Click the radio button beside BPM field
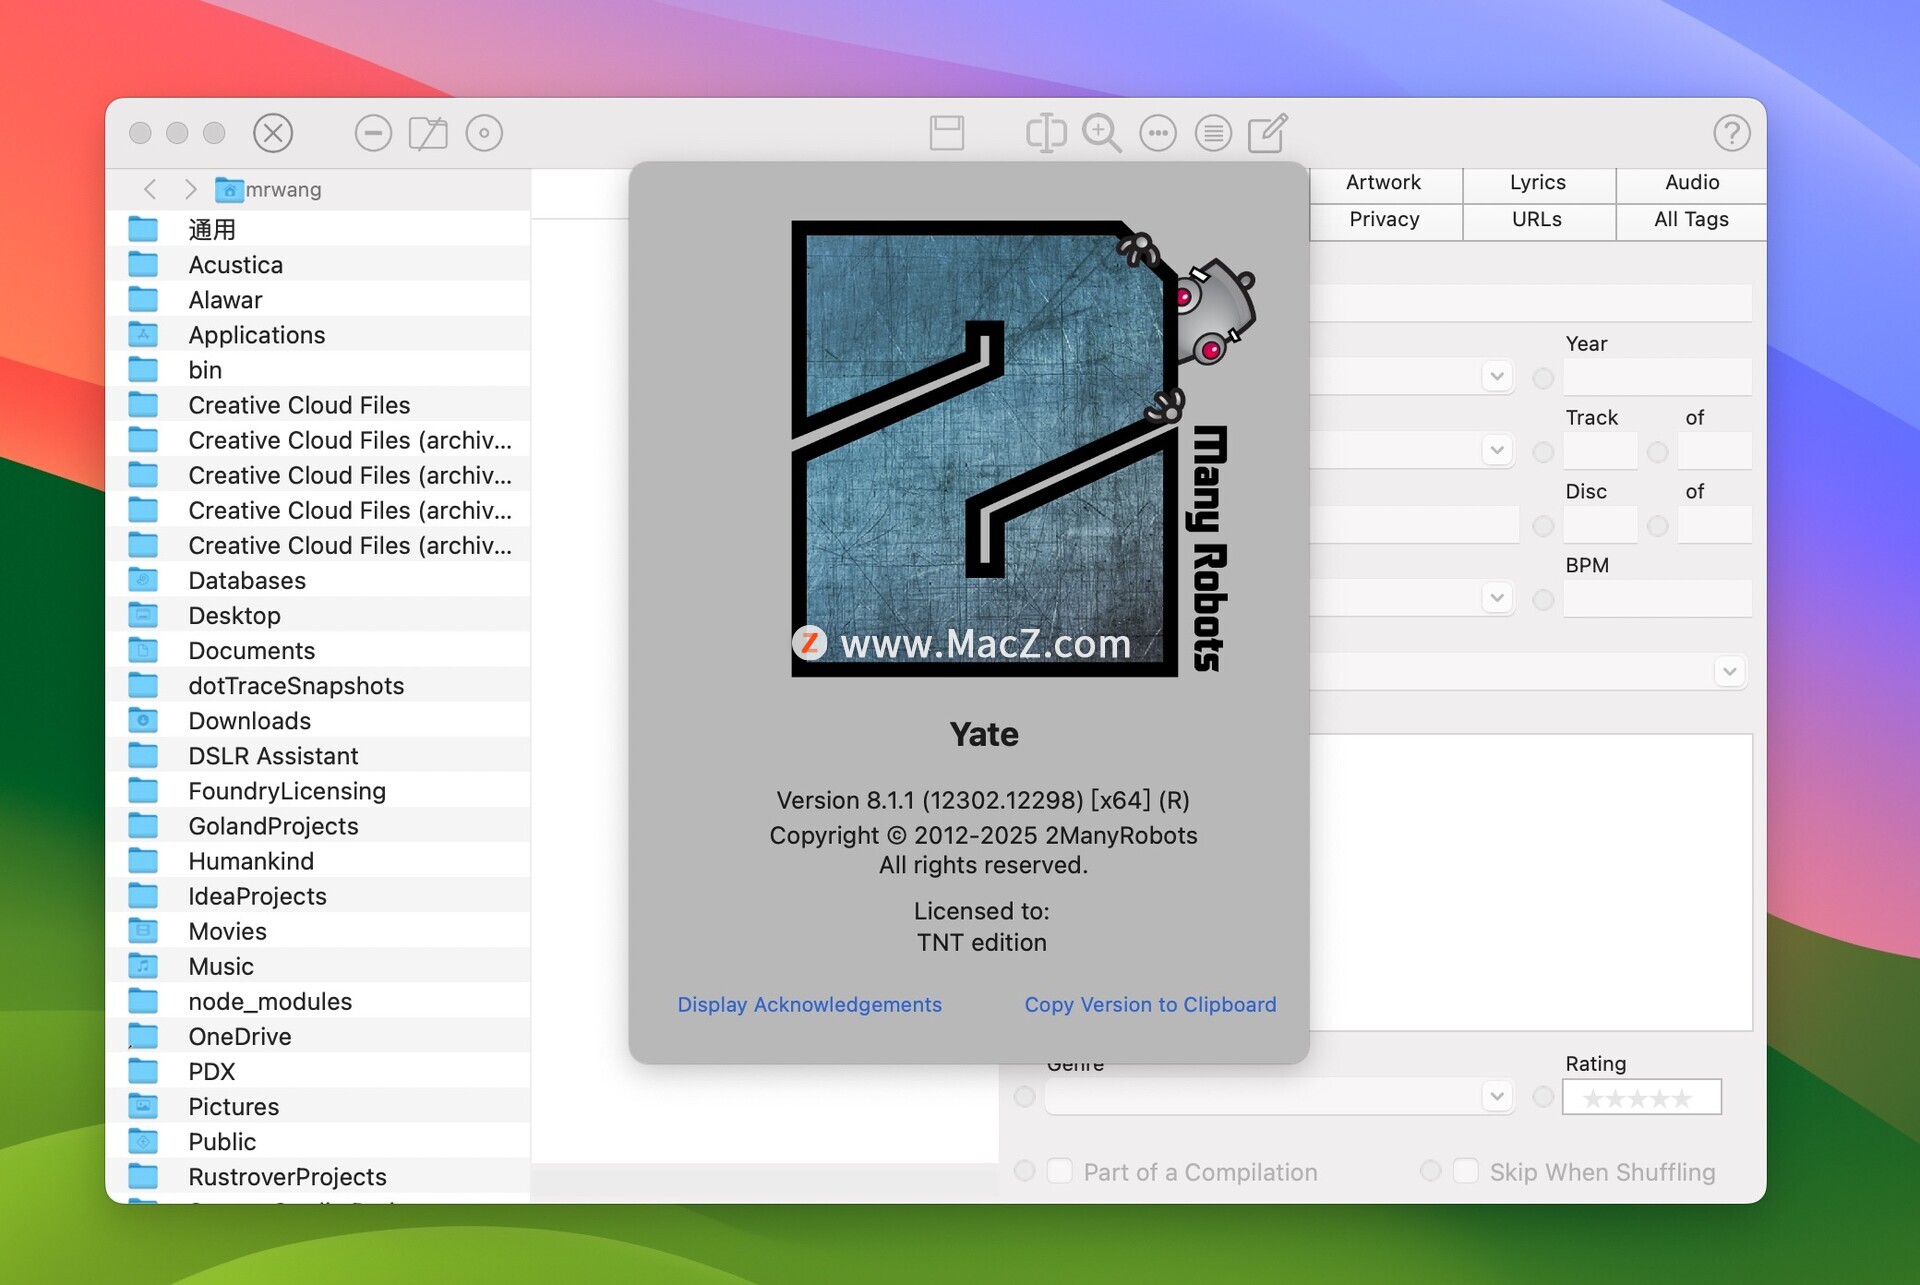The width and height of the screenshot is (1920, 1285). (x=1543, y=599)
